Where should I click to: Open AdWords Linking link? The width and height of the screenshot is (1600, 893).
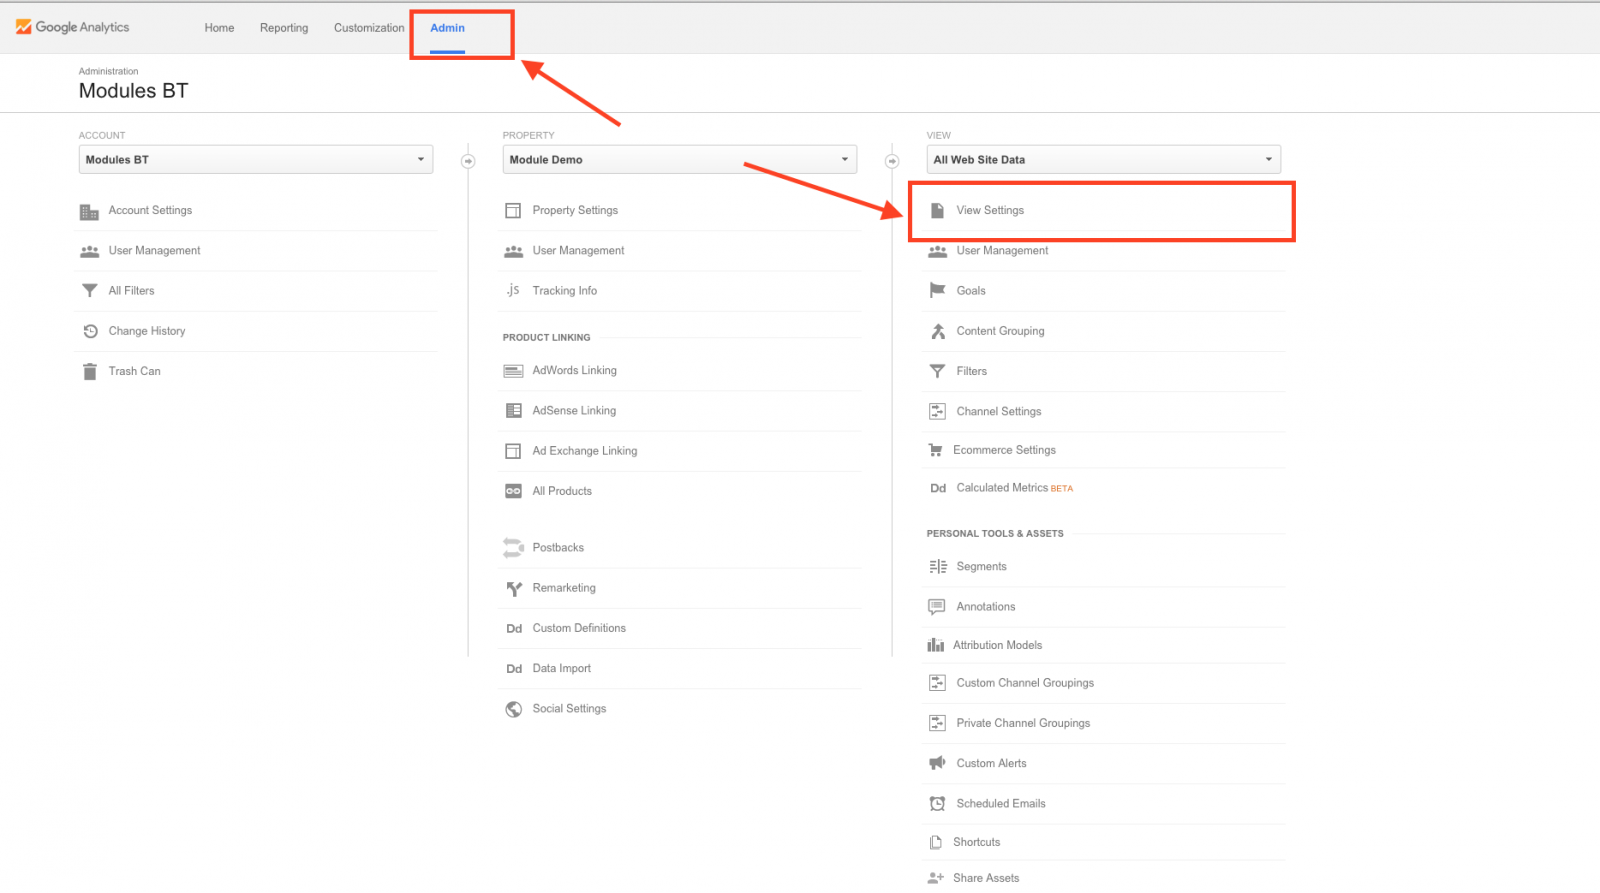click(574, 370)
